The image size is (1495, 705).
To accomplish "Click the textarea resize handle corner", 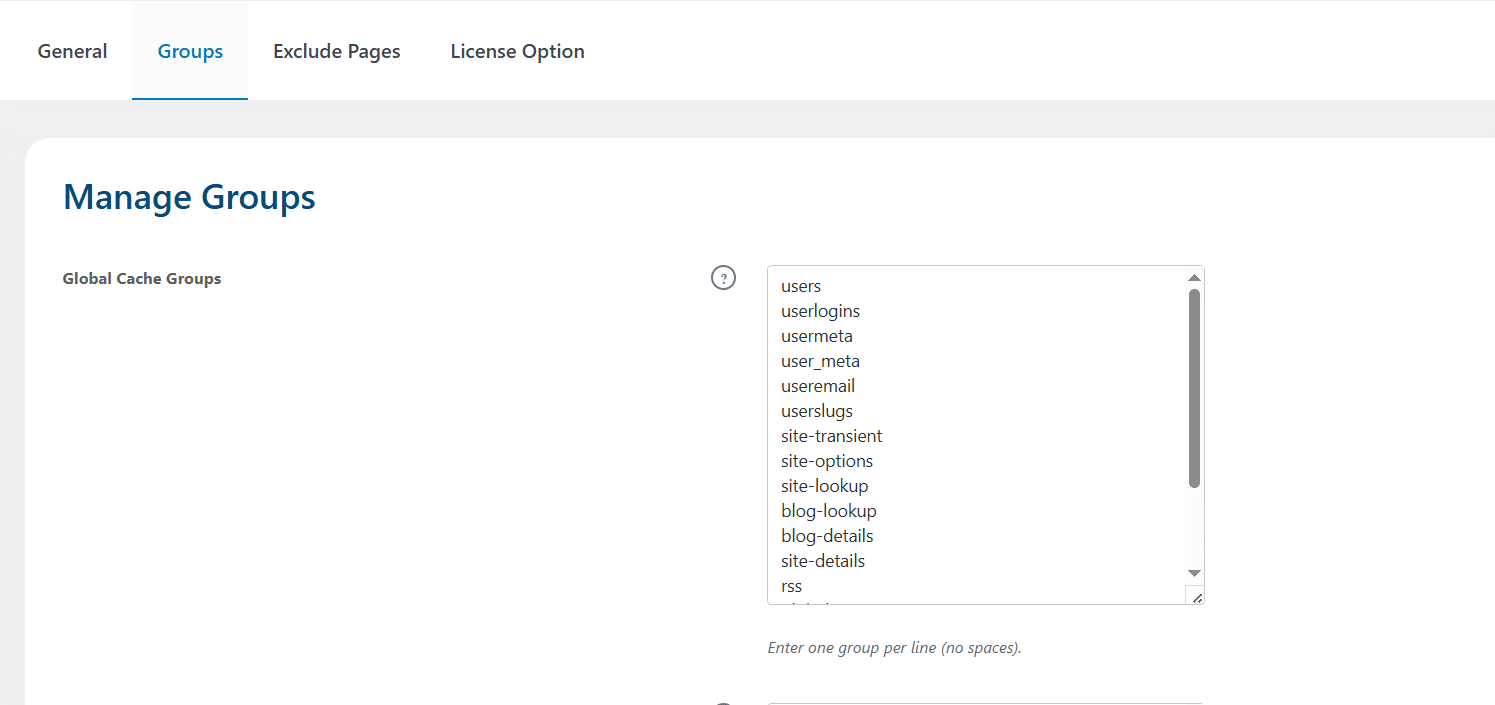I will [1195, 596].
